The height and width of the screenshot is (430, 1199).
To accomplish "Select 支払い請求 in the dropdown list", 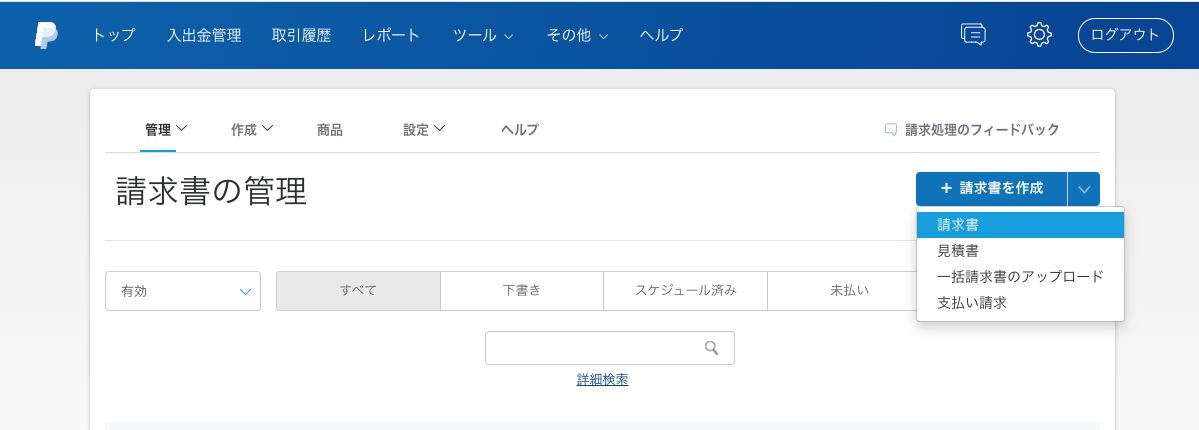I will [x=972, y=302].
